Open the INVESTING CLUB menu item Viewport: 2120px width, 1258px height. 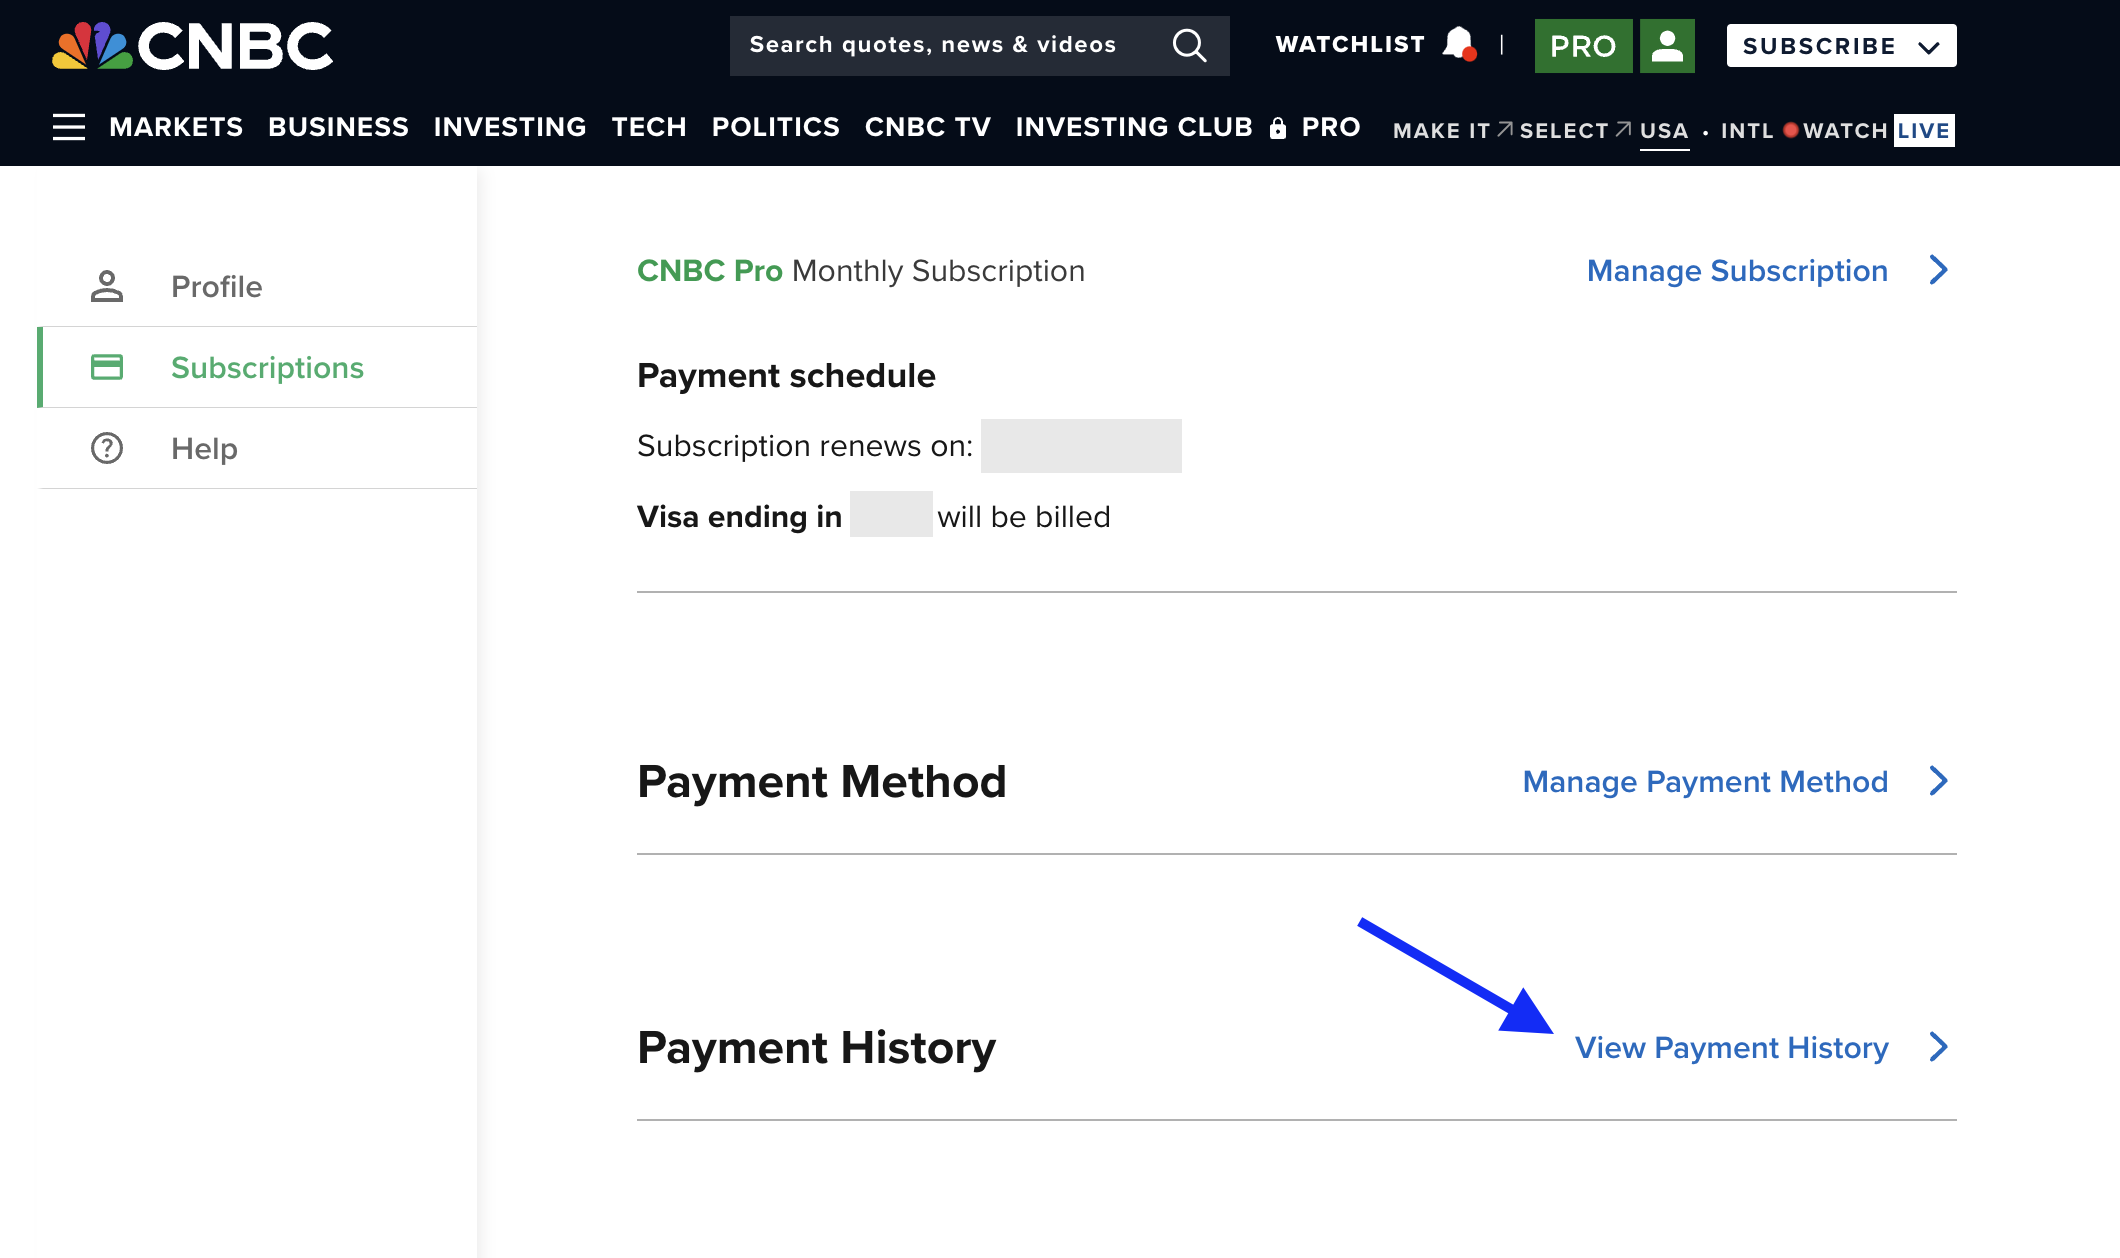coord(1133,127)
